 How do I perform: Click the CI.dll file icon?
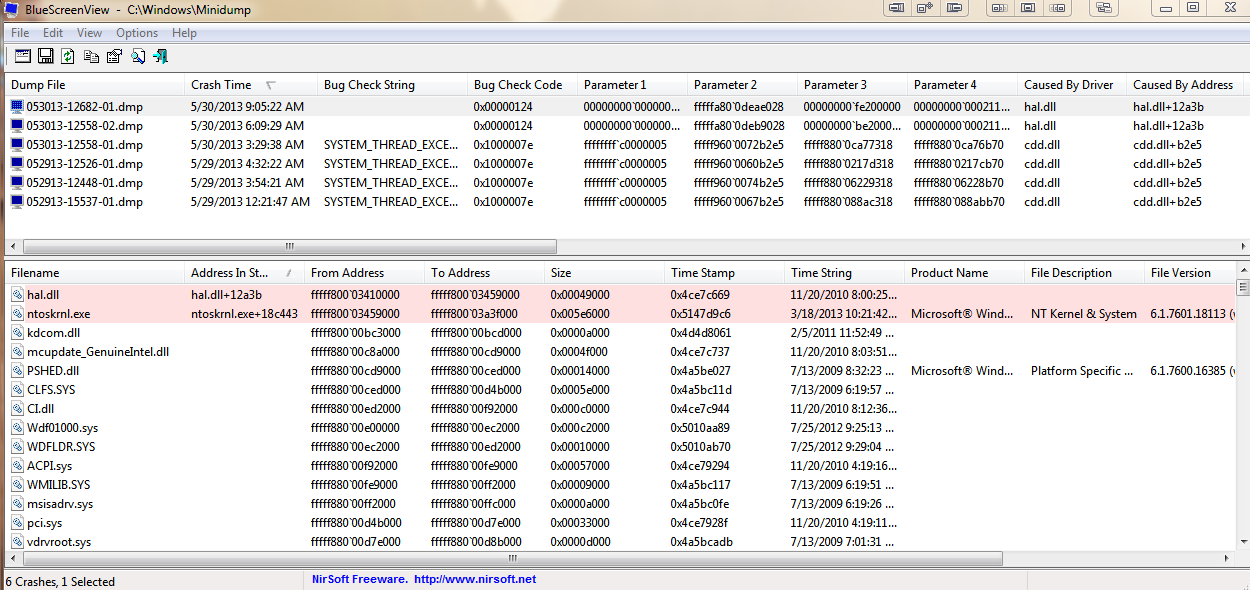17,409
